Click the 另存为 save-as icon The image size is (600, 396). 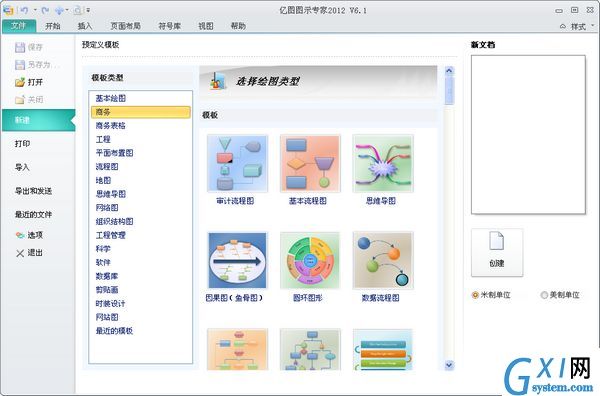click(20, 65)
